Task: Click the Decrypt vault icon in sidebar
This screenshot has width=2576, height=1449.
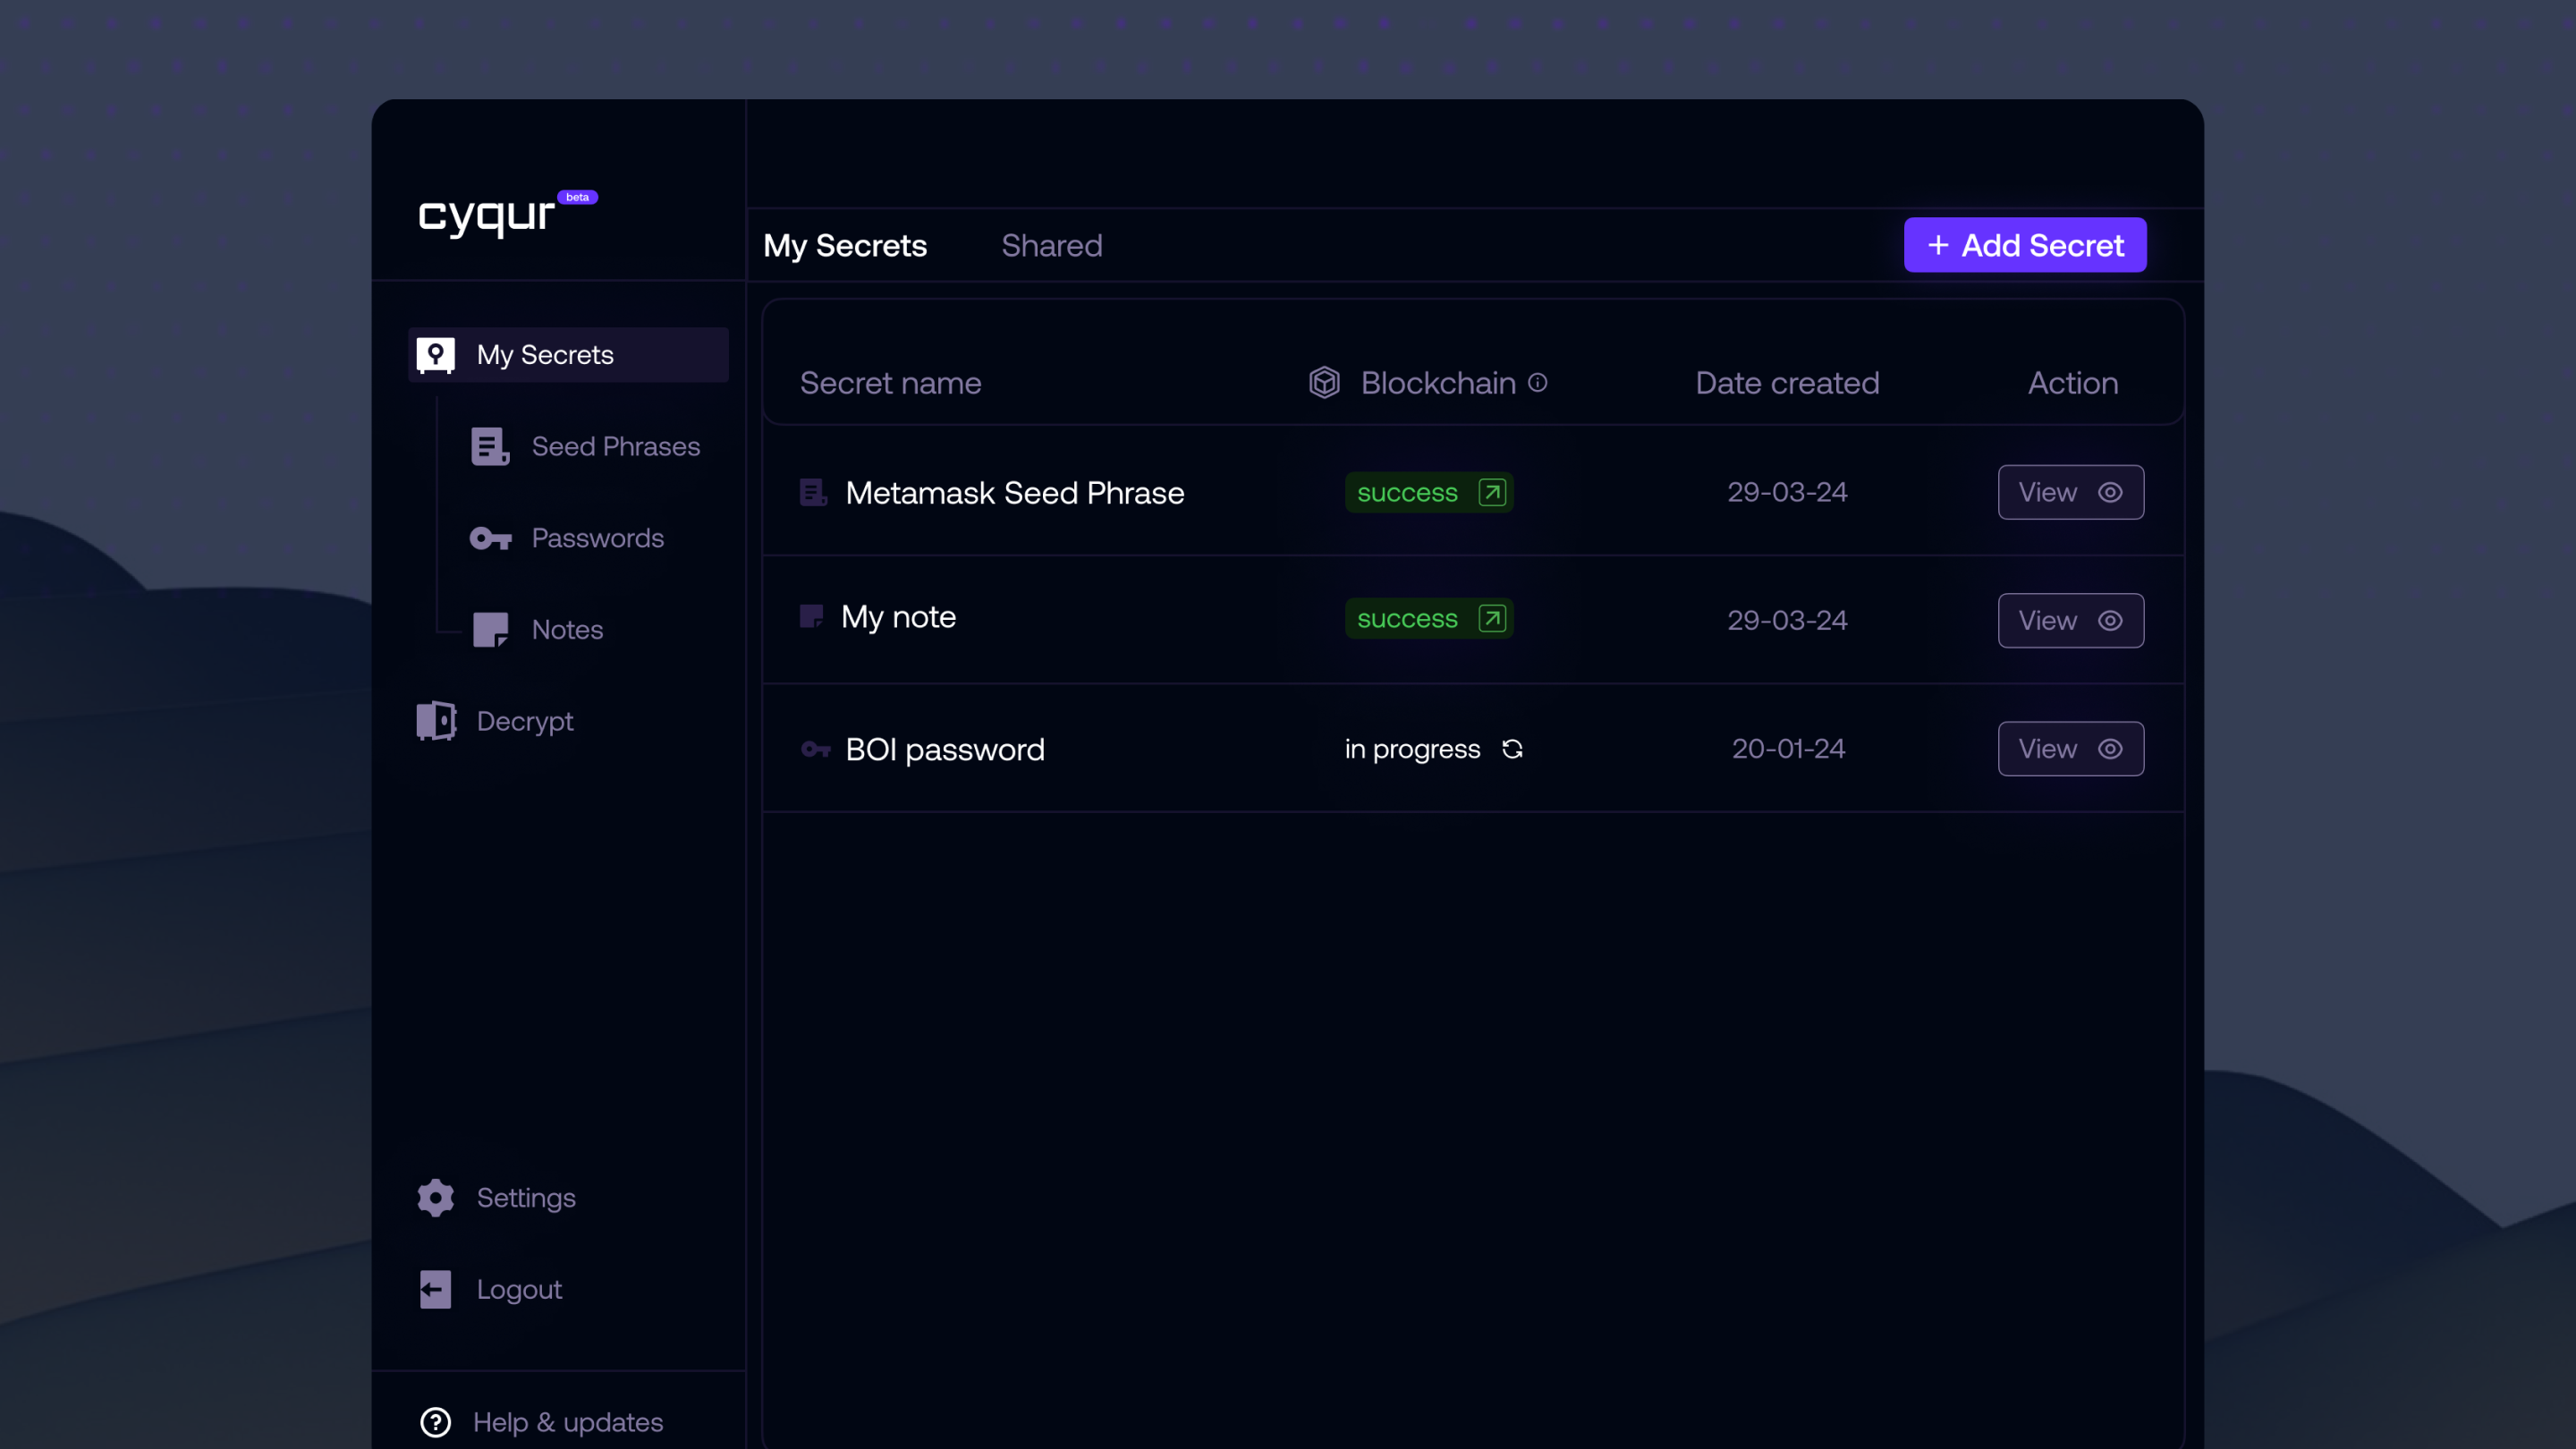Action: [x=436, y=721]
